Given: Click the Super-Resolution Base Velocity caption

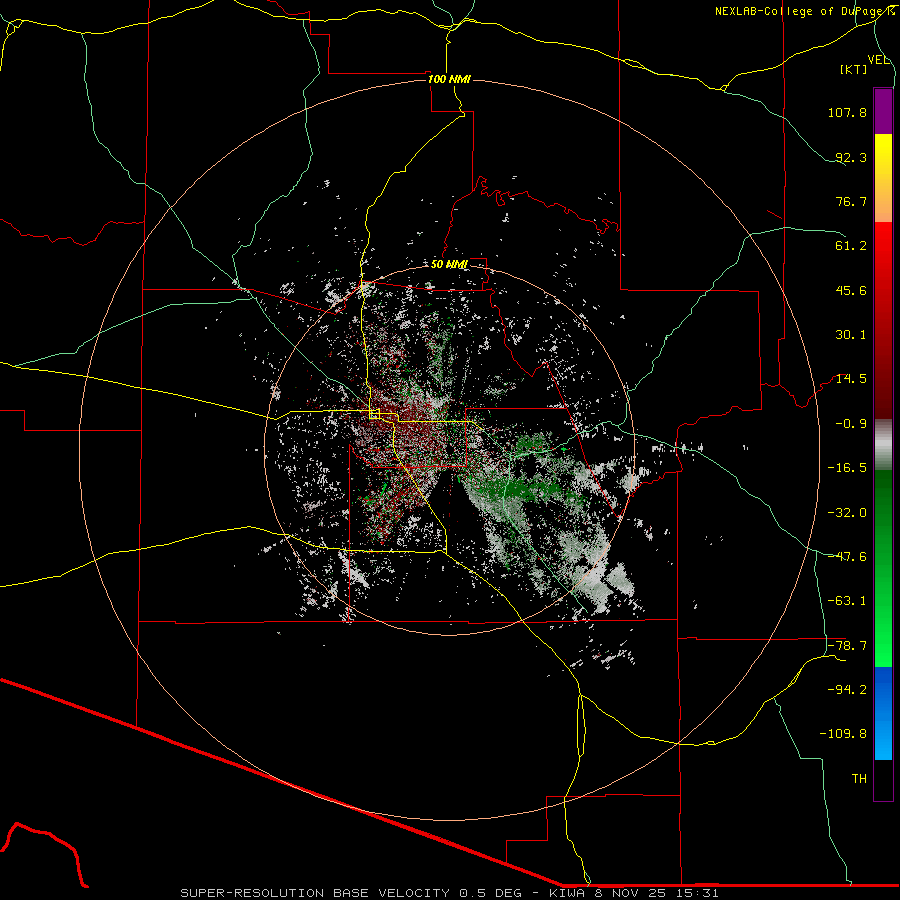Looking at the screenshot, I should [x=449, y=893].
